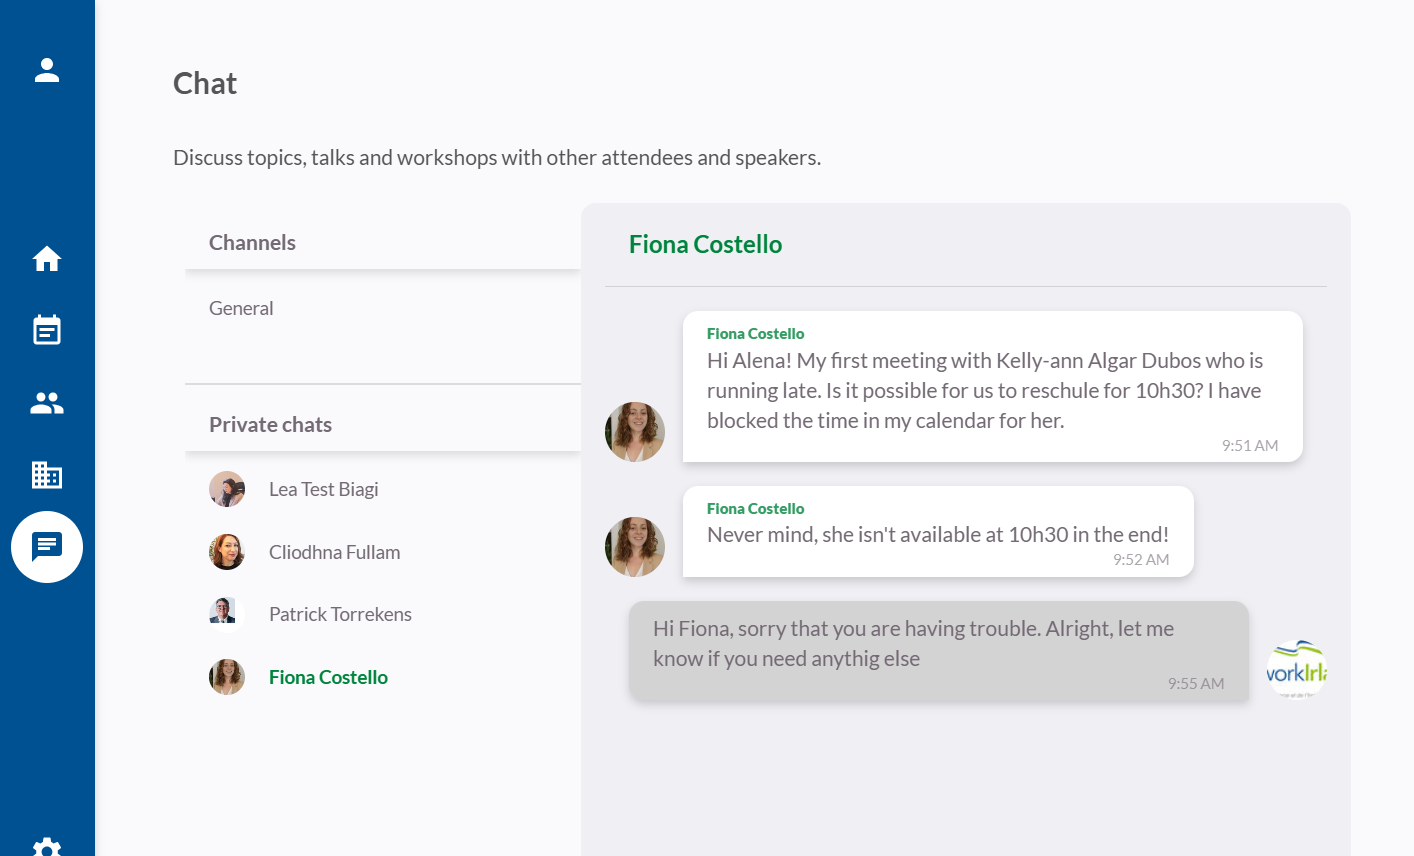Open the settings gear icon
This screenshot has height=856, width=1414.
click(x=47, y=847)
